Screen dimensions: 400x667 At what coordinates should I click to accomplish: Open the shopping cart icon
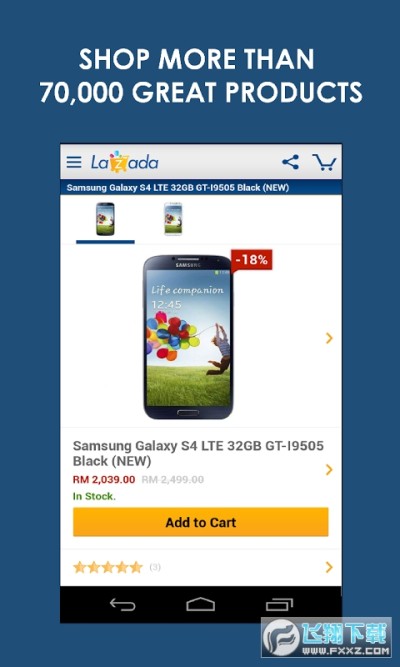click(x=324, y=162)
